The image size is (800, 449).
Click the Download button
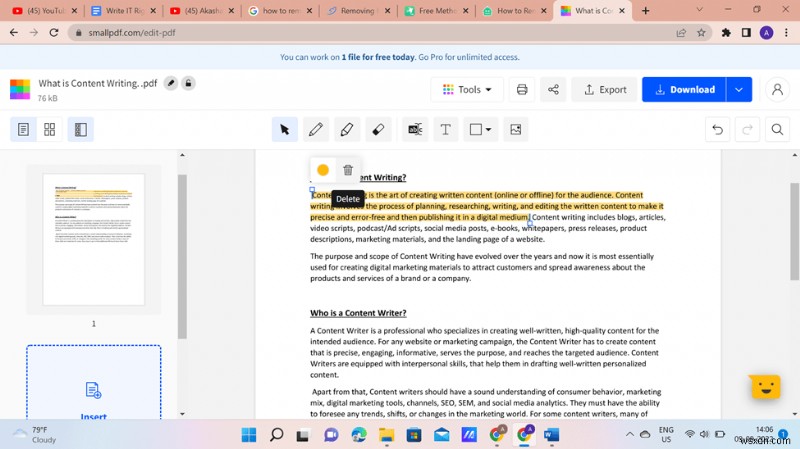pos(684,90)
